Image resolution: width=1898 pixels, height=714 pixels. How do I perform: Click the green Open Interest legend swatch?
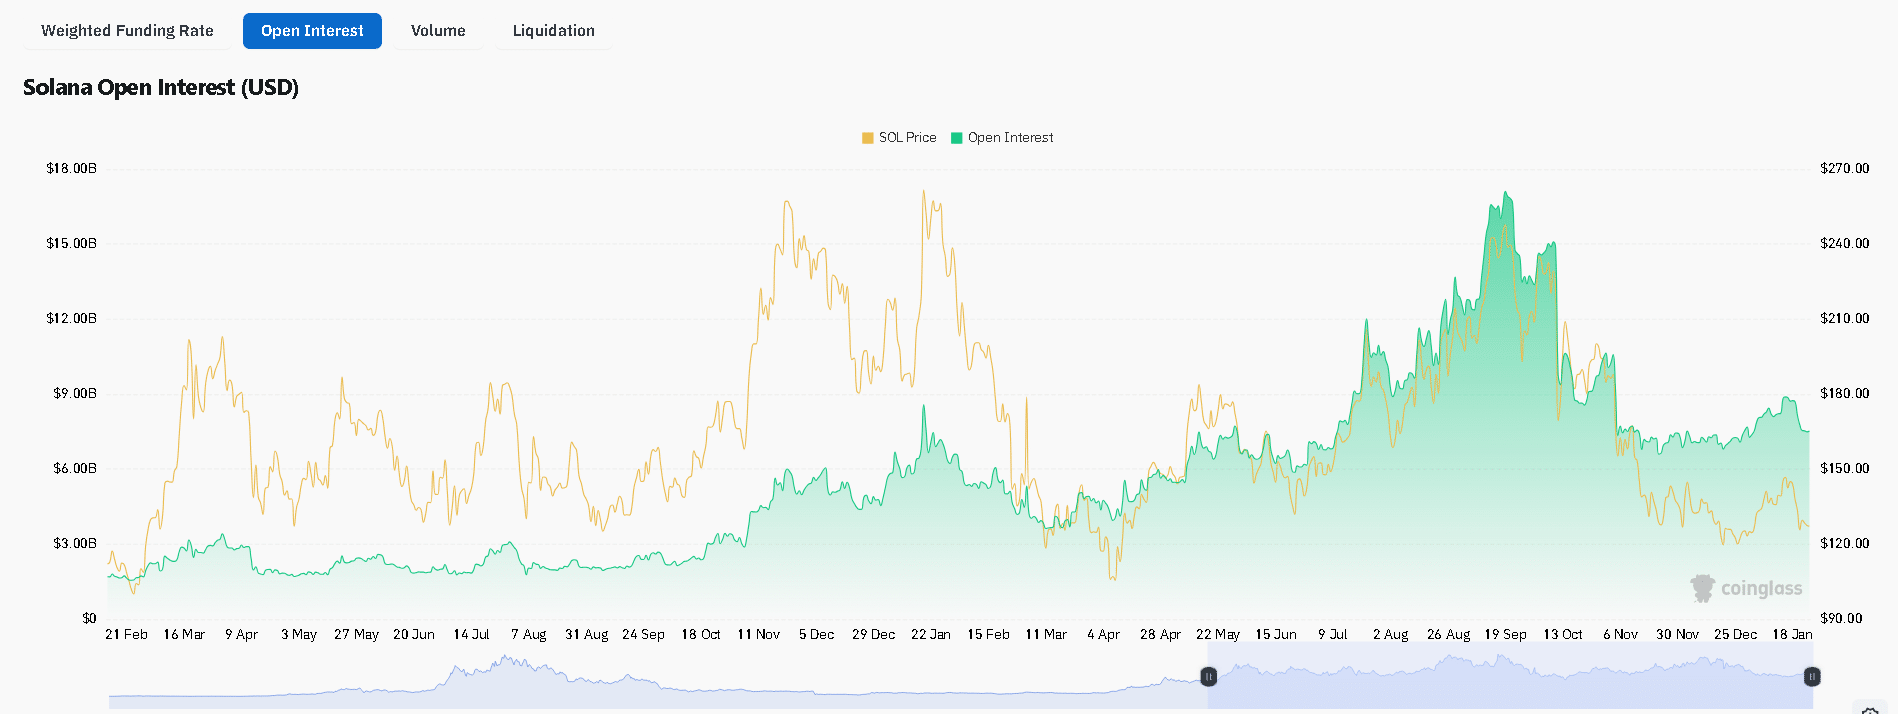(957, 138)
